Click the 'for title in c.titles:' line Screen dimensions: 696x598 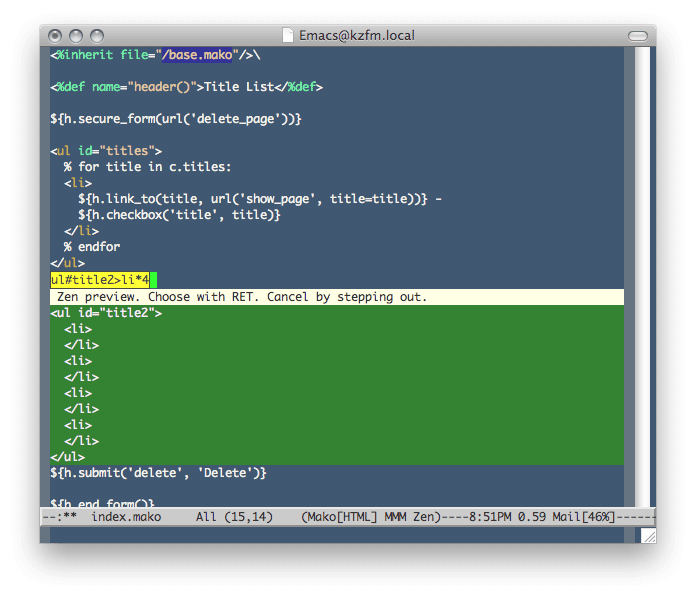coord(147,167)
